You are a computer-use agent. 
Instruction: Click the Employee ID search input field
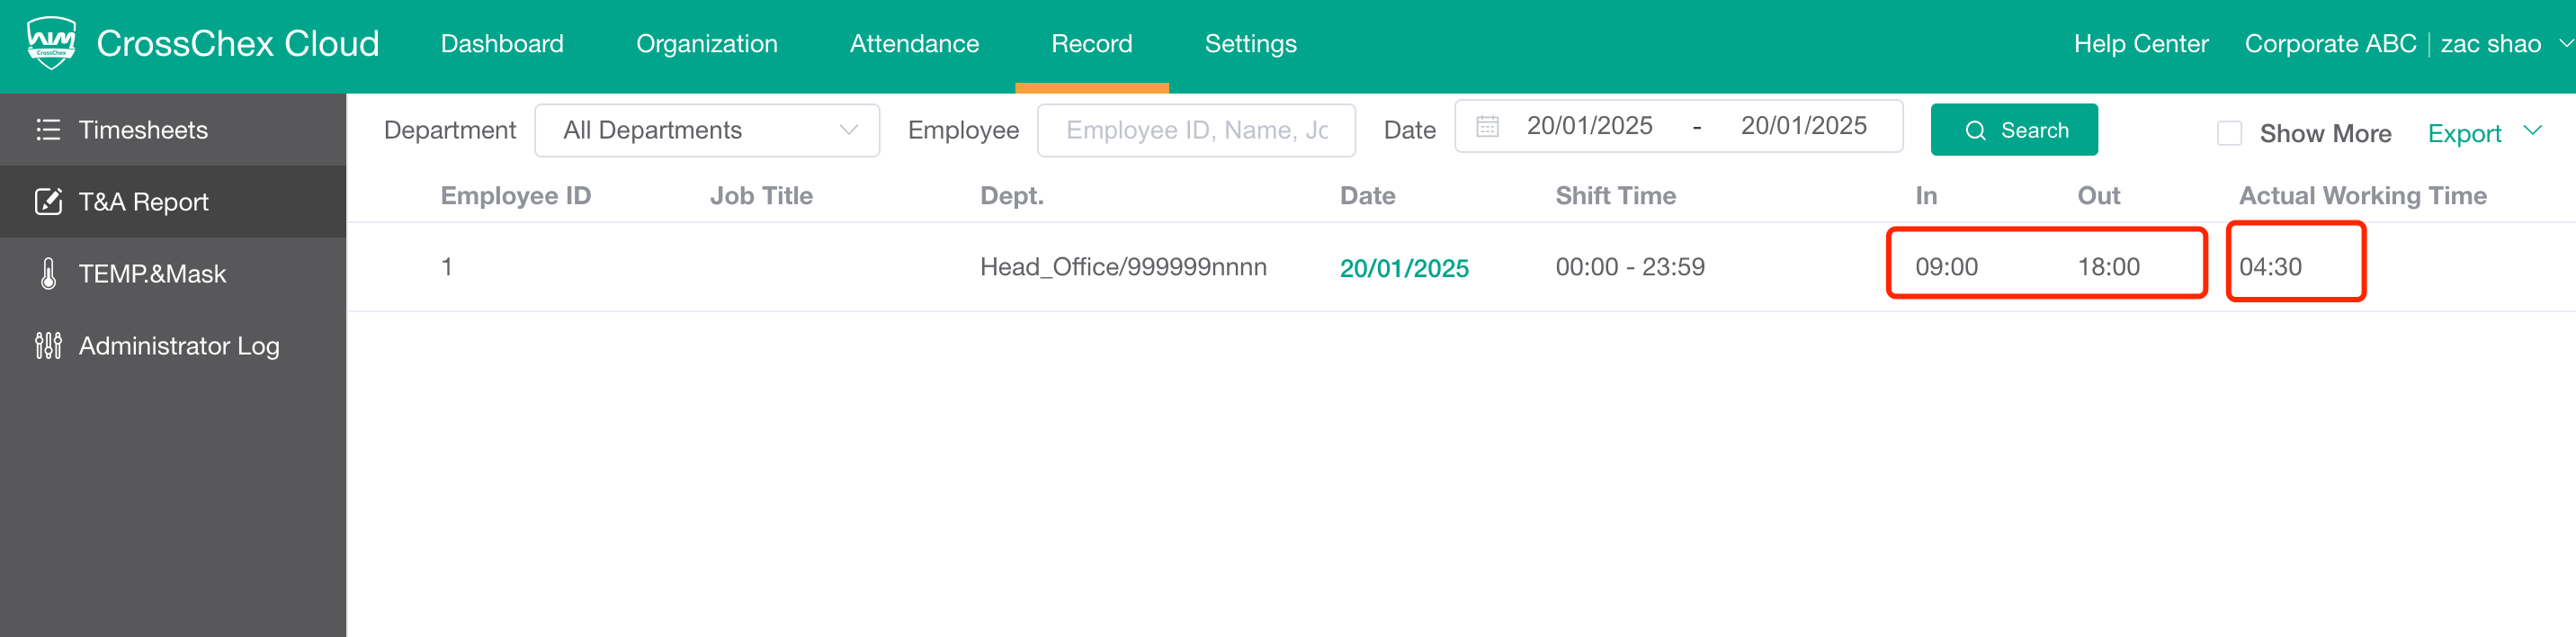point(1196,131)
